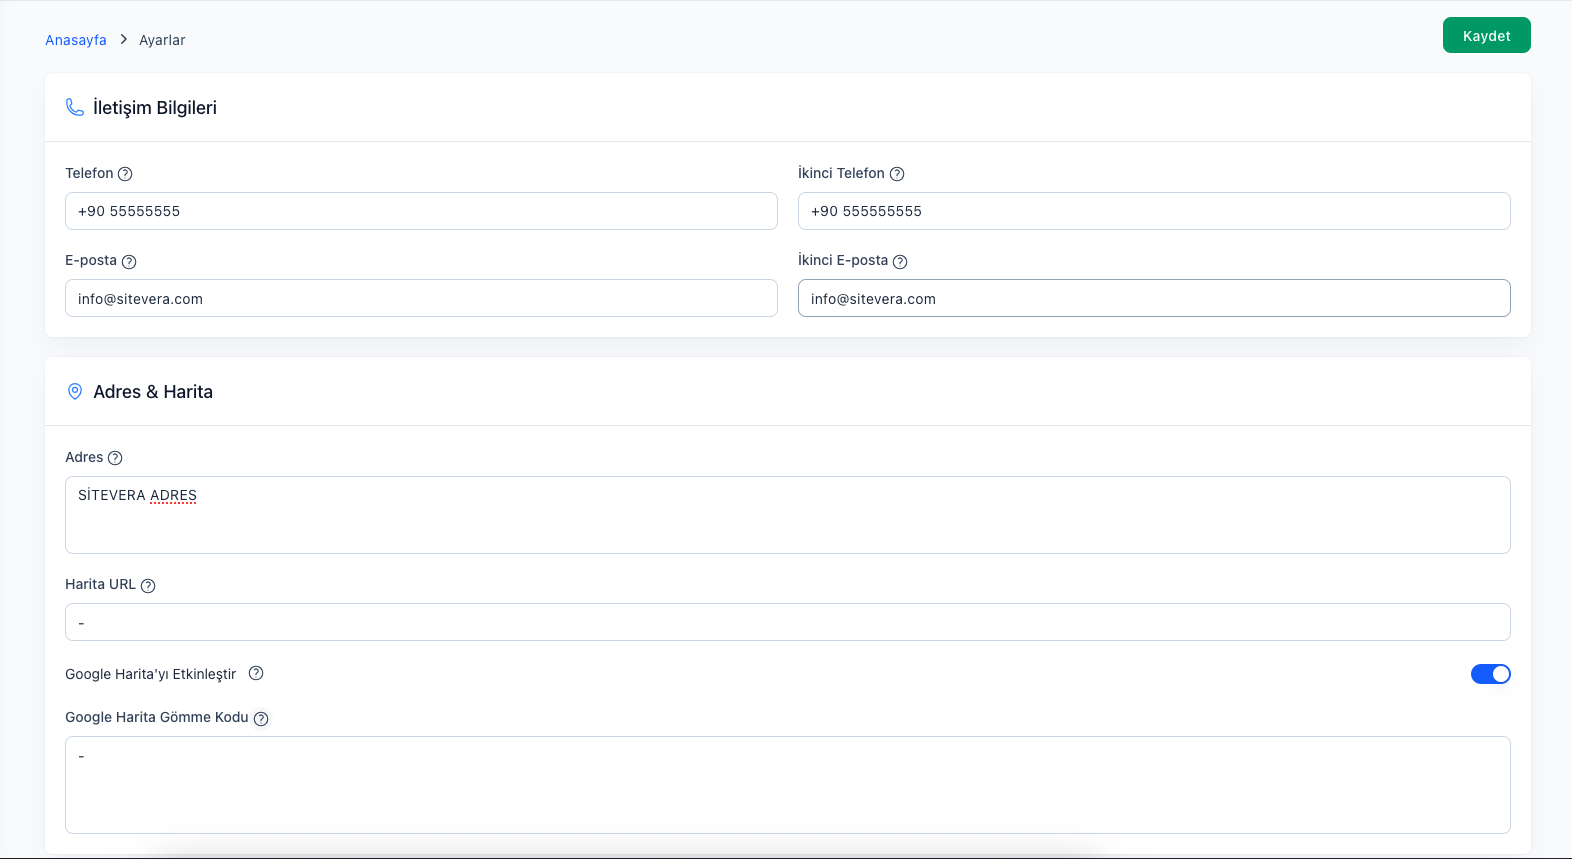Viewport: 1572px width, 859px height.
Task: Click the Adres textarea with SİTEVERA ADRES
Action: click(x=787, y=515)
